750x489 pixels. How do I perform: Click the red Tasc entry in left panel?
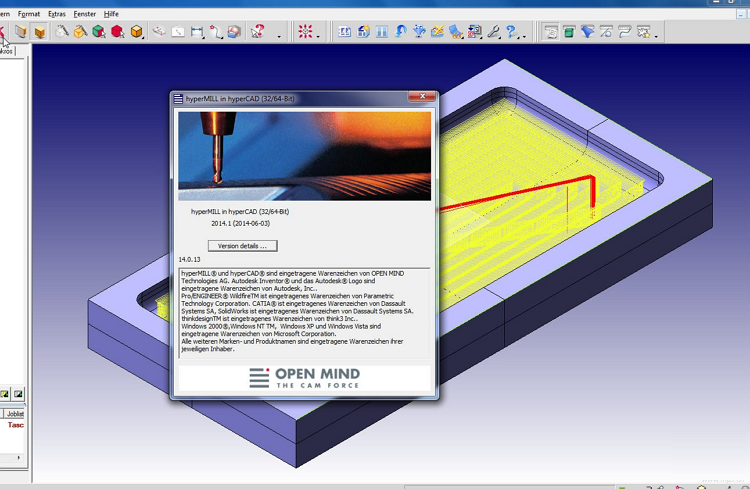15,425
